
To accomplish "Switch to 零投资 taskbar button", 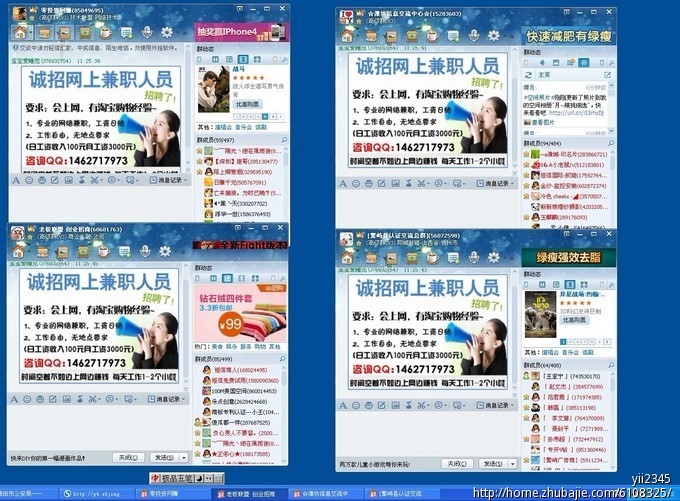I will tap(173, 494).
